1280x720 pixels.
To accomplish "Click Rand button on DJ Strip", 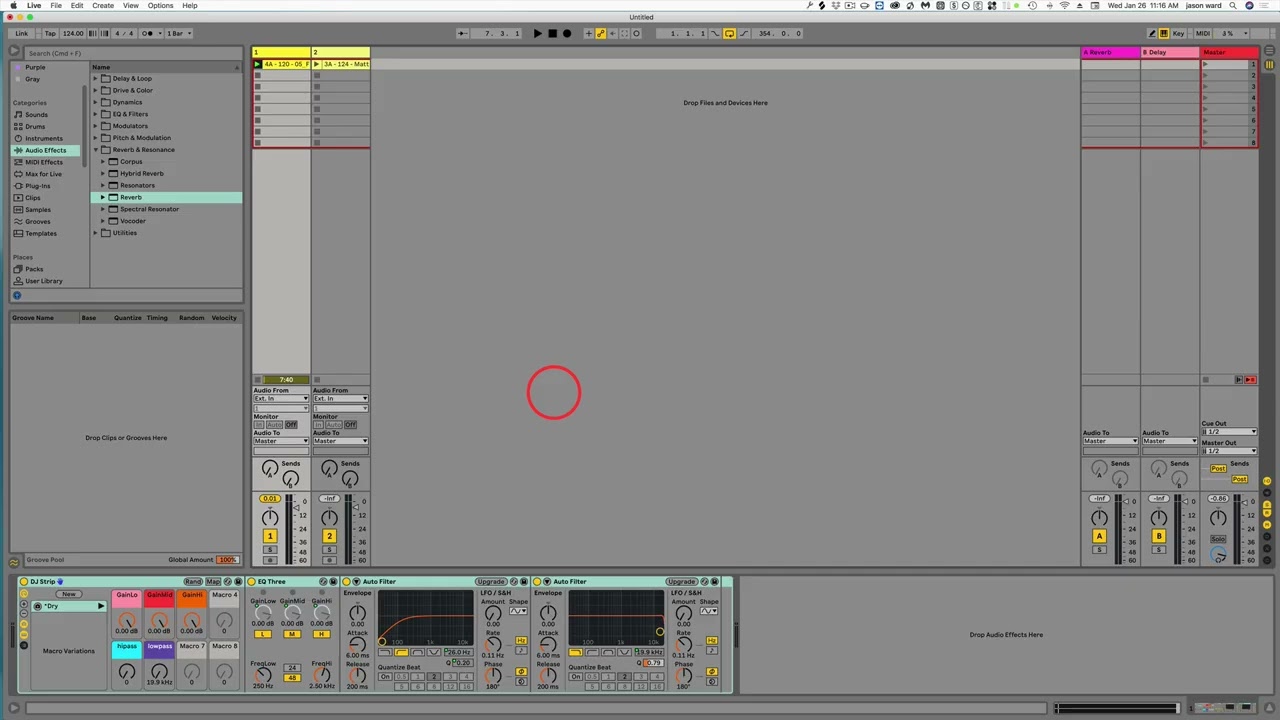I will click(x=193, y=581).
